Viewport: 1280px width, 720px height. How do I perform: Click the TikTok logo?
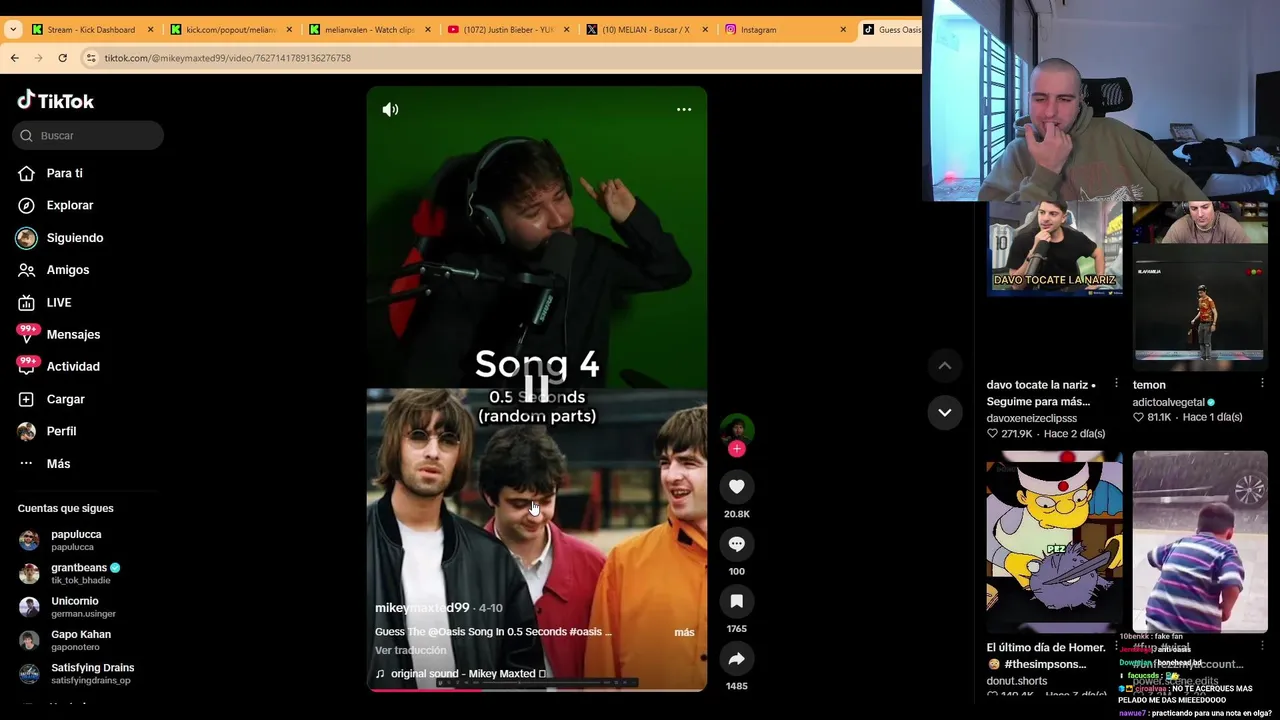pyautogui.click(x=56, y=100)
